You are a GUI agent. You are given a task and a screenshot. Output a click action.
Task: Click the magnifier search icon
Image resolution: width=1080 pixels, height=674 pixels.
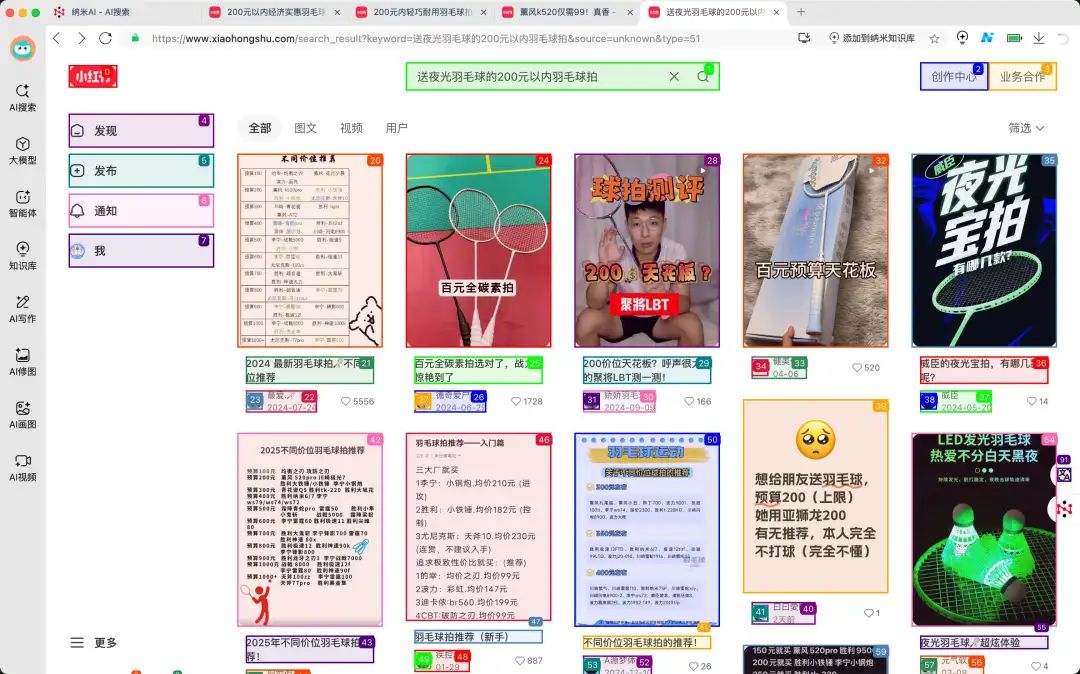(x=703, y=76)
